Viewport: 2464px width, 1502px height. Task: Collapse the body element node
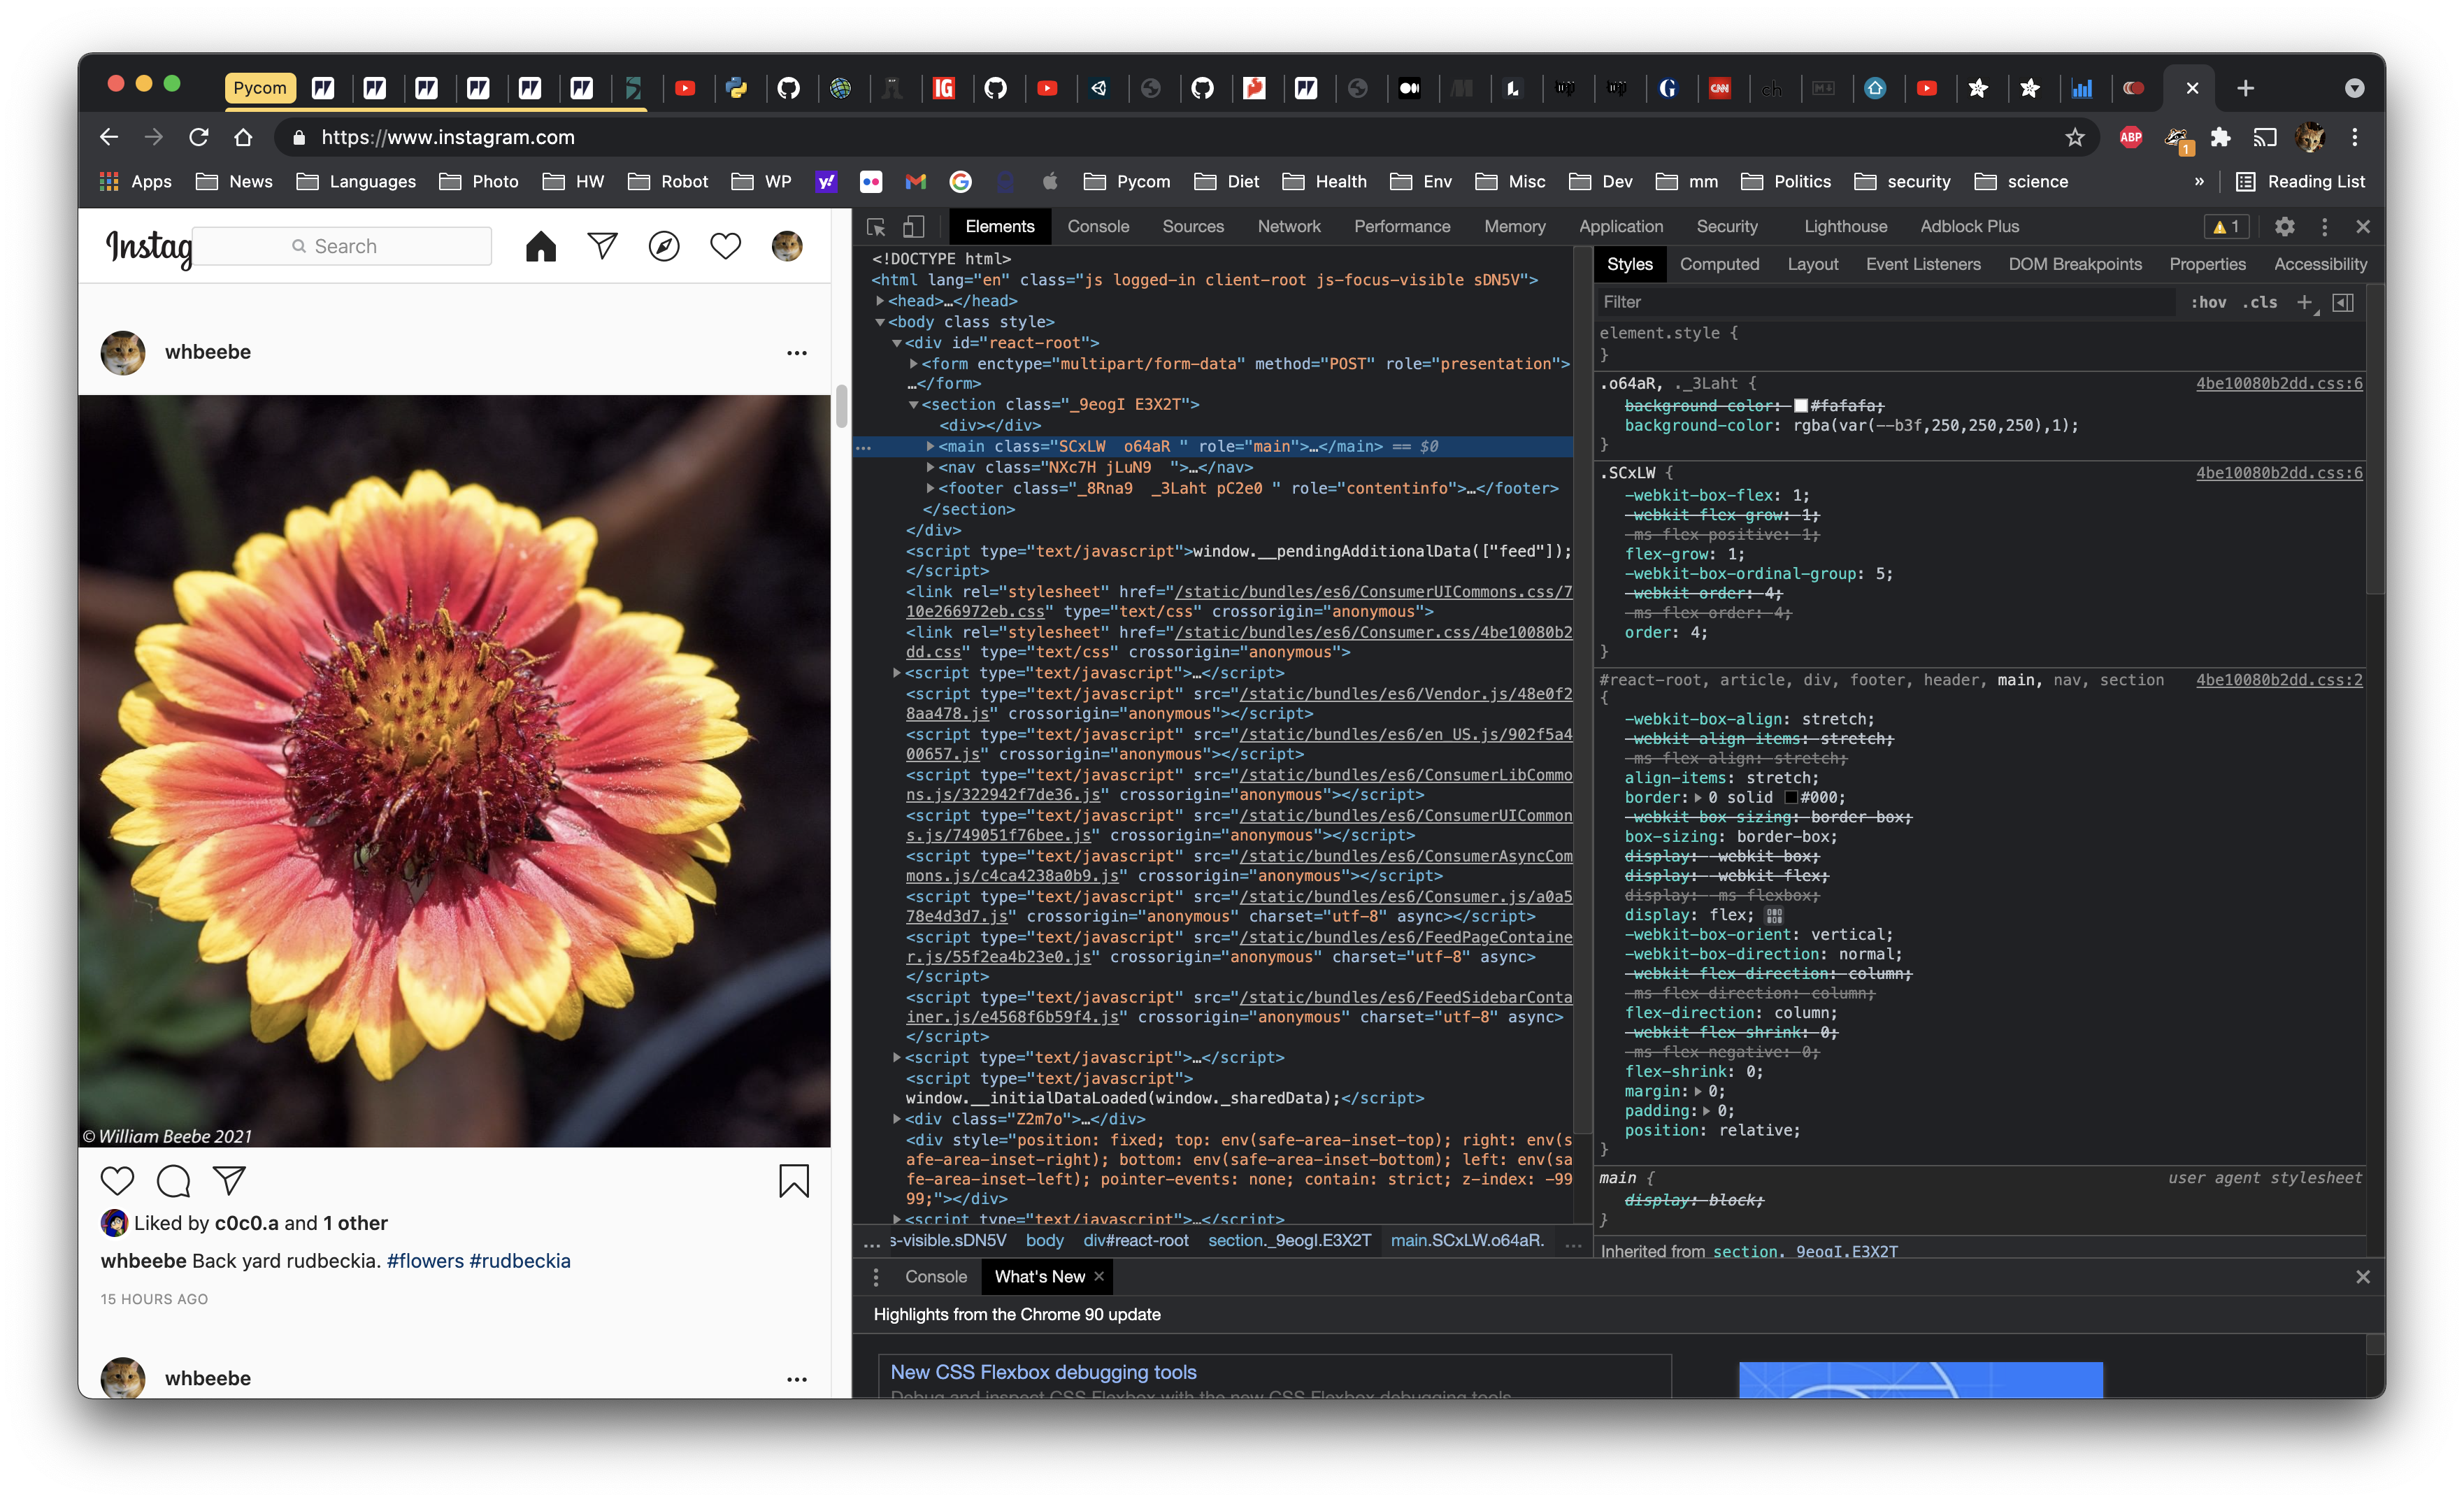880,322
